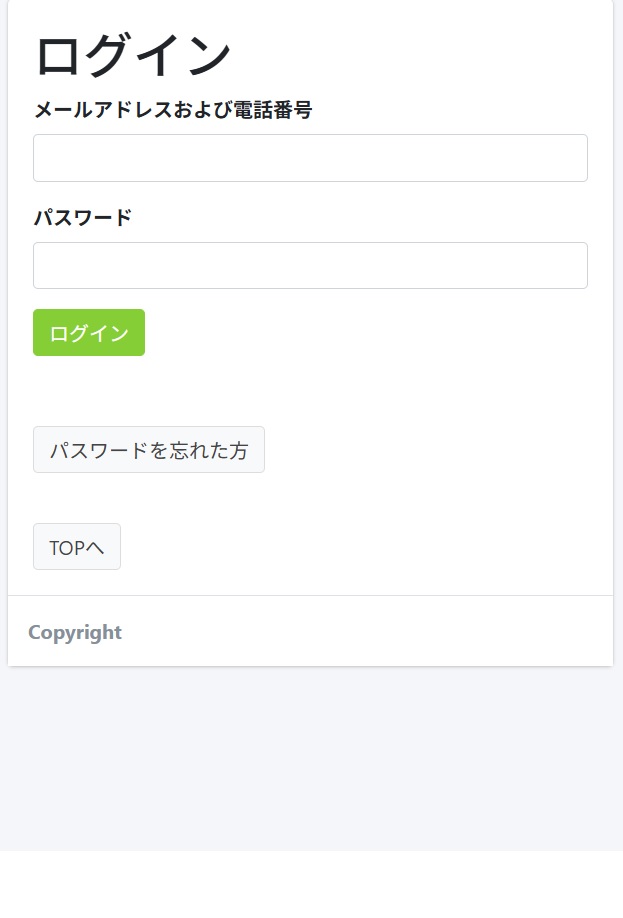The height and width of the screenshot is (918, 623).
Task: Click the メールアドレスおよび電話番号 input field
Action: pos(310,158)
